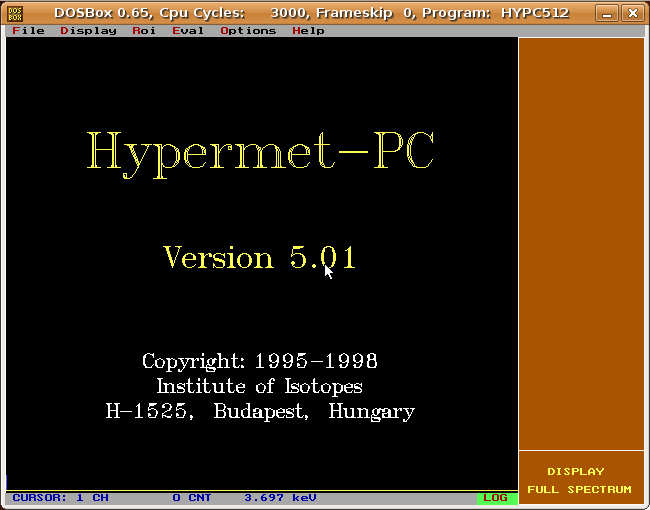Toggle the green LOG scale indicator
650x510 pixels.
[496, 498]
